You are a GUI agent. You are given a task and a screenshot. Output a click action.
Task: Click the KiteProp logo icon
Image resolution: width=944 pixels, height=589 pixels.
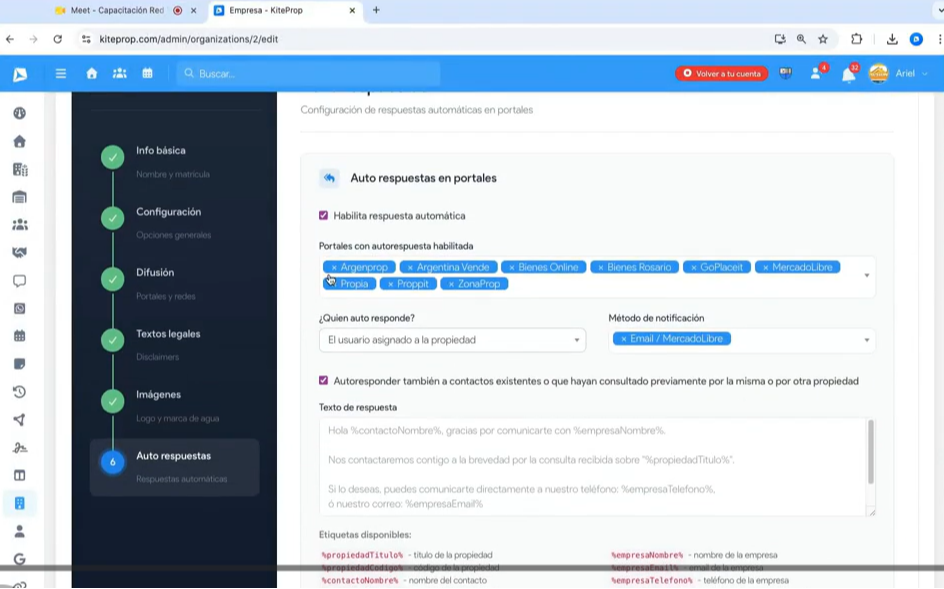pyautogui.click(x=20, y=74)
